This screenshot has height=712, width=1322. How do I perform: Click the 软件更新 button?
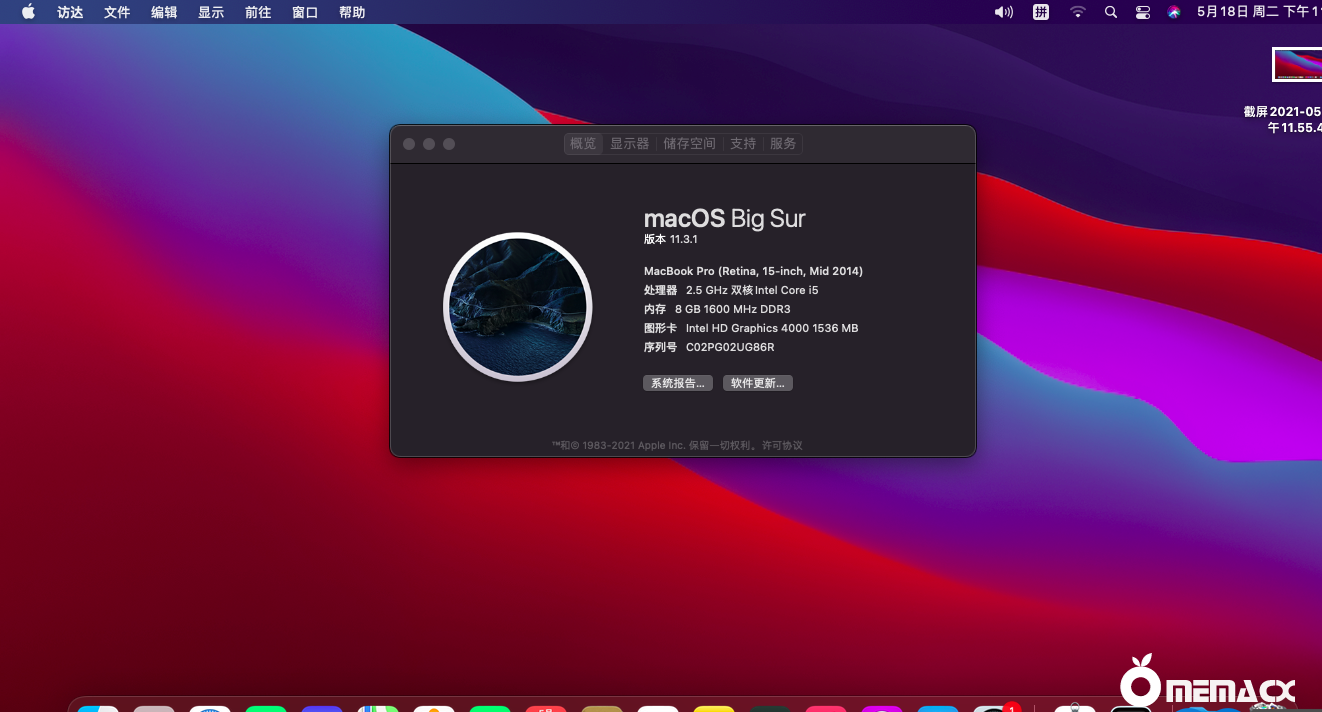(757, 382)
